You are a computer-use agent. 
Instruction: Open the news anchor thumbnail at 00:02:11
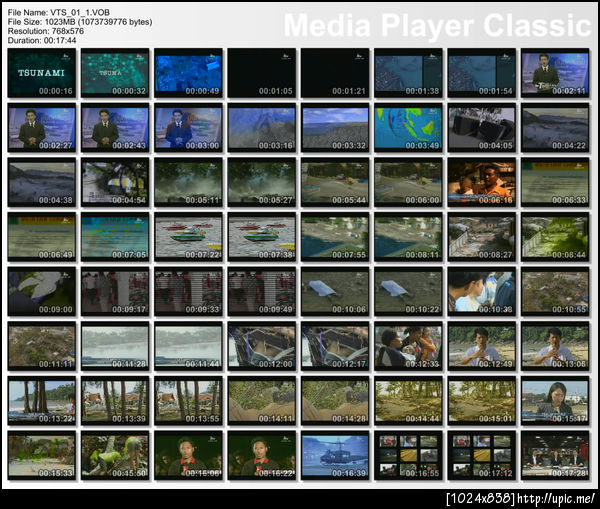[x=555, y=73]
